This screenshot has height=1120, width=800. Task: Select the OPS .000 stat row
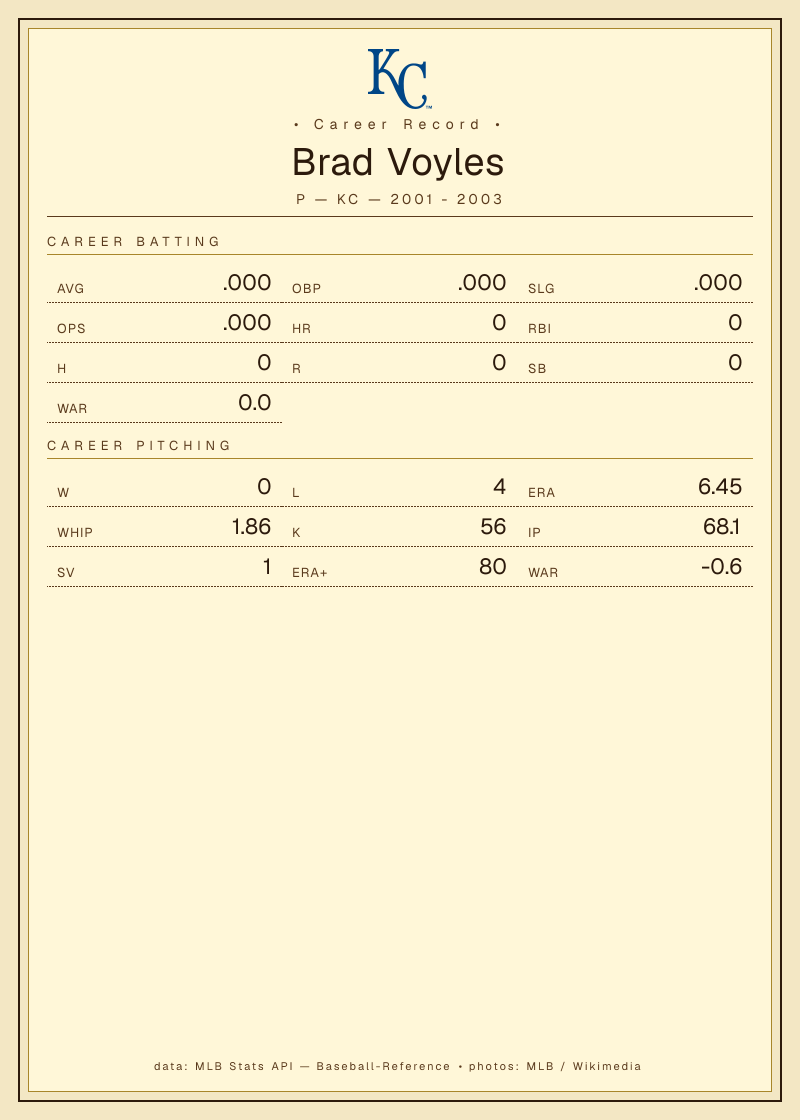[x=164, y=323]
